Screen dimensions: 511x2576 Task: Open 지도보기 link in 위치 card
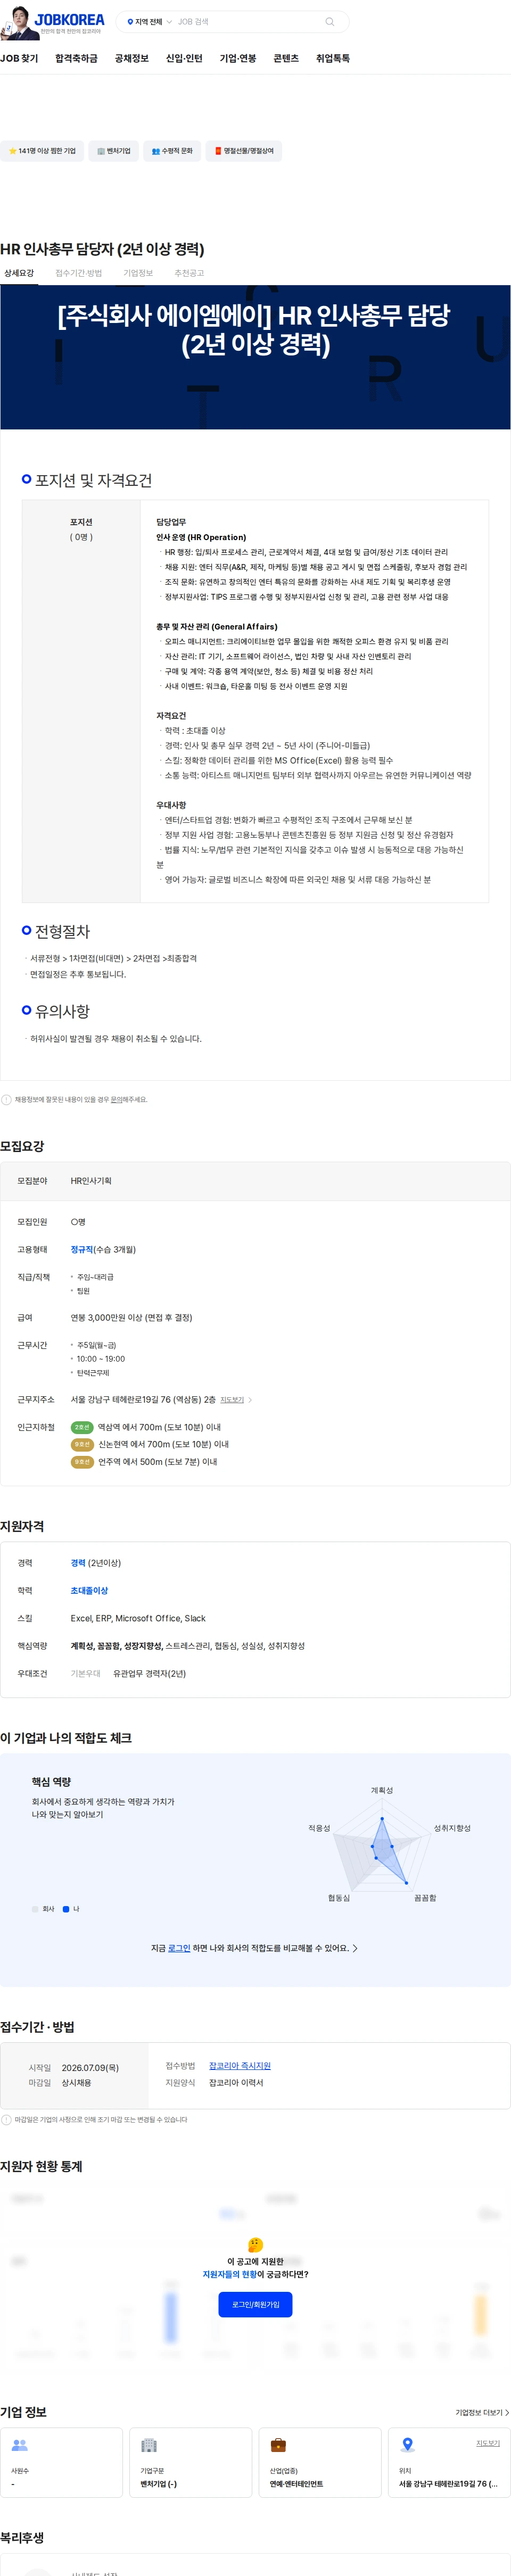point(488,2443)
